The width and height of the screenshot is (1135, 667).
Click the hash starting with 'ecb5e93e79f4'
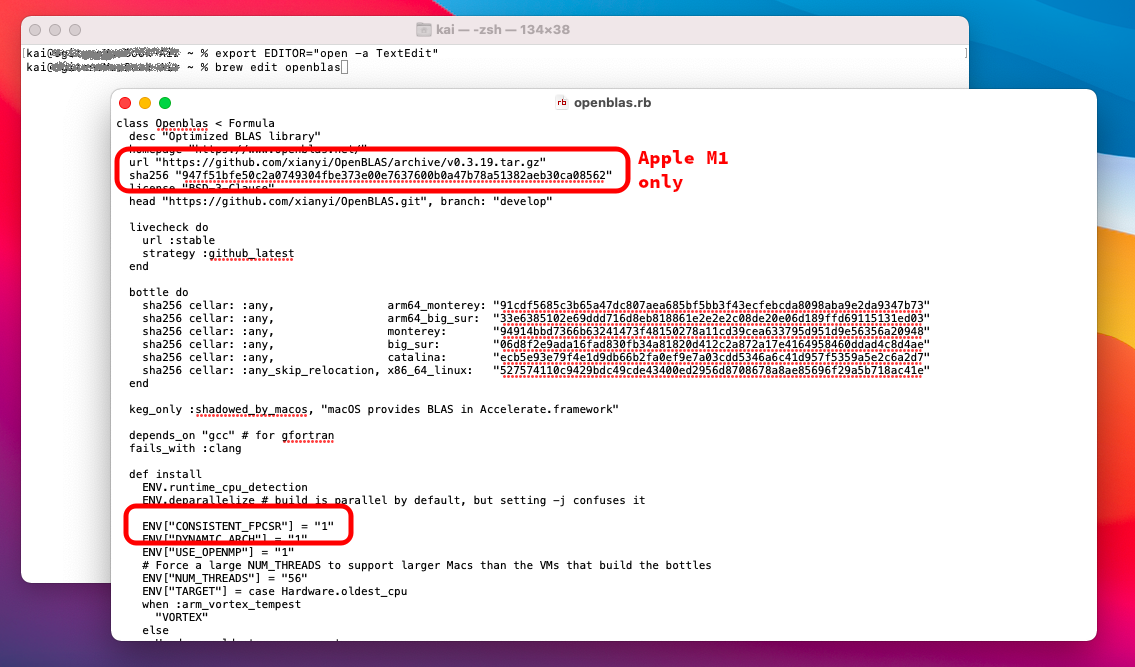click(x=711, y=358)
